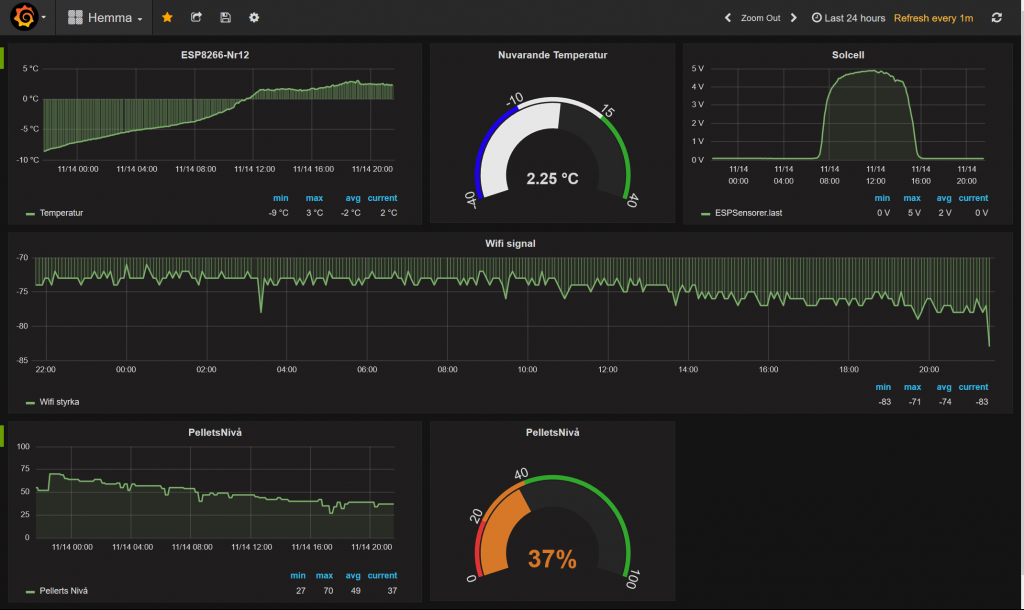Open the Solcell panel title menu

tap(848, 55)
